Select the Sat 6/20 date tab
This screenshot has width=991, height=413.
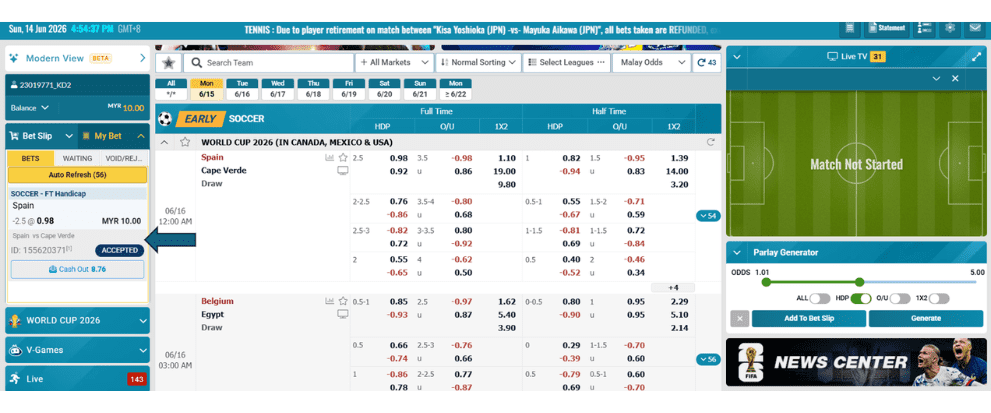[x=384, y=89]
